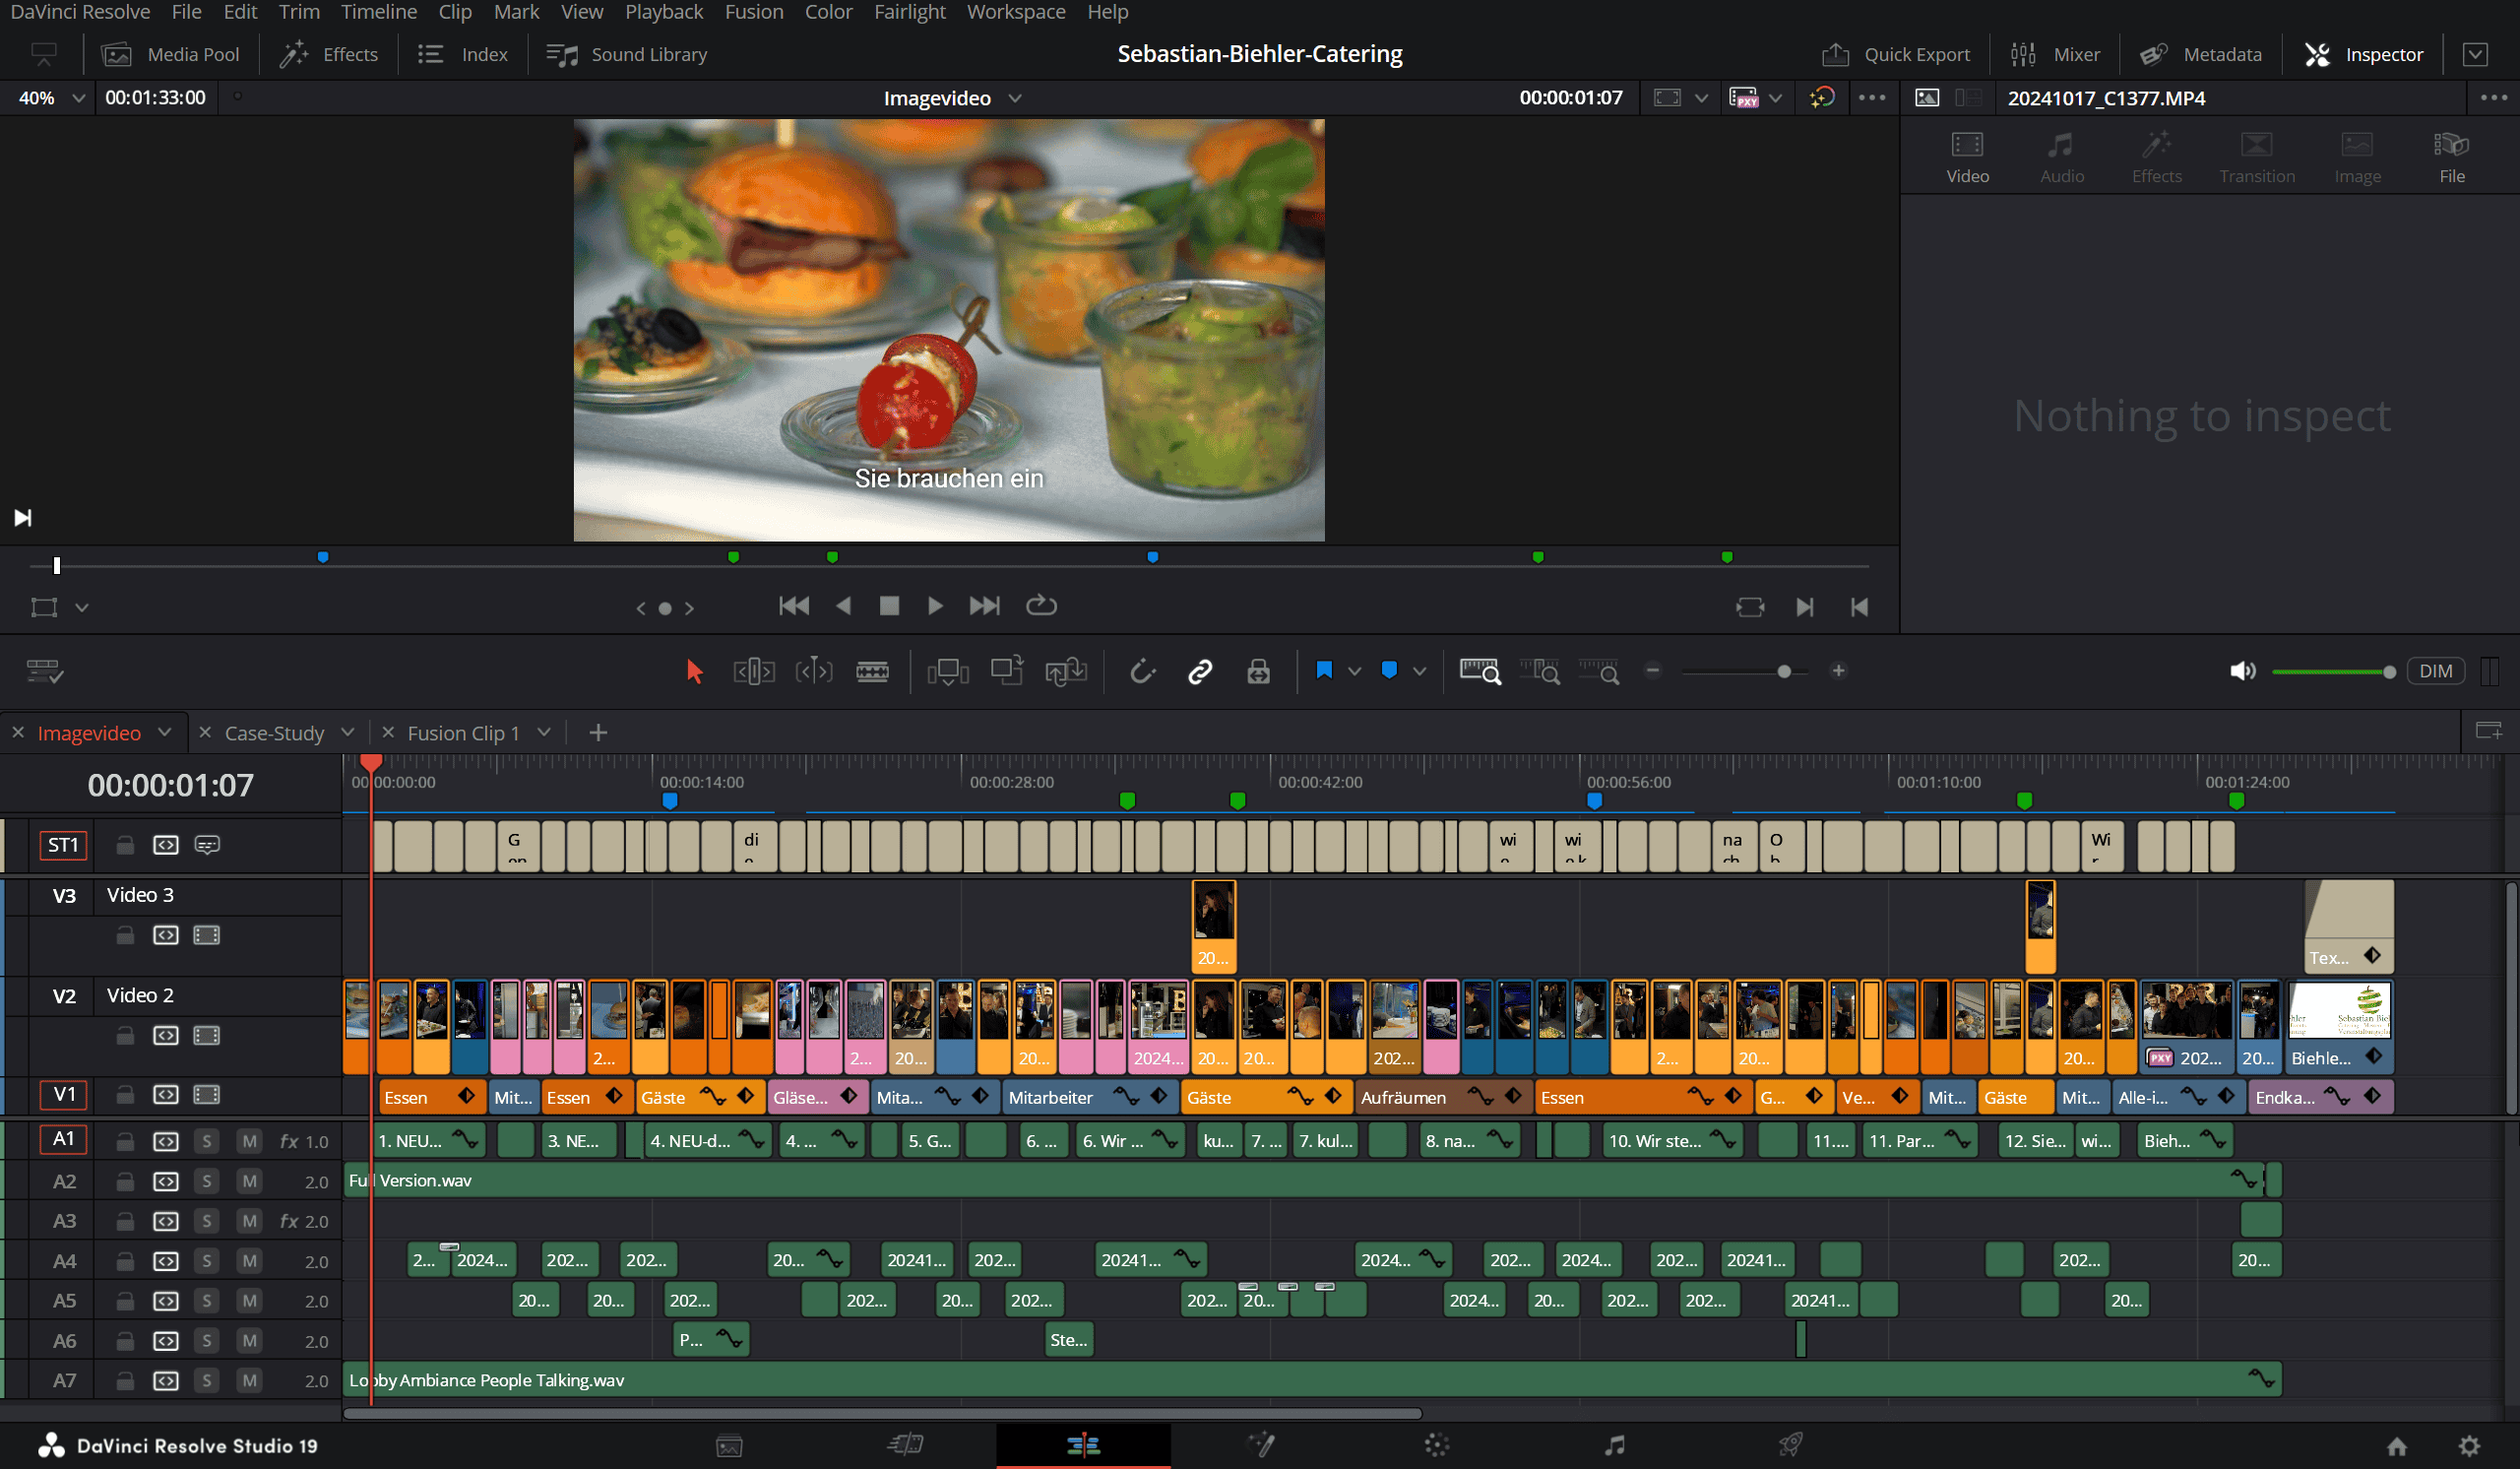This screenshot has height=1469, width=2520.
Task: Open the Fusion page icon
Action: (x=1262, y=1444)
